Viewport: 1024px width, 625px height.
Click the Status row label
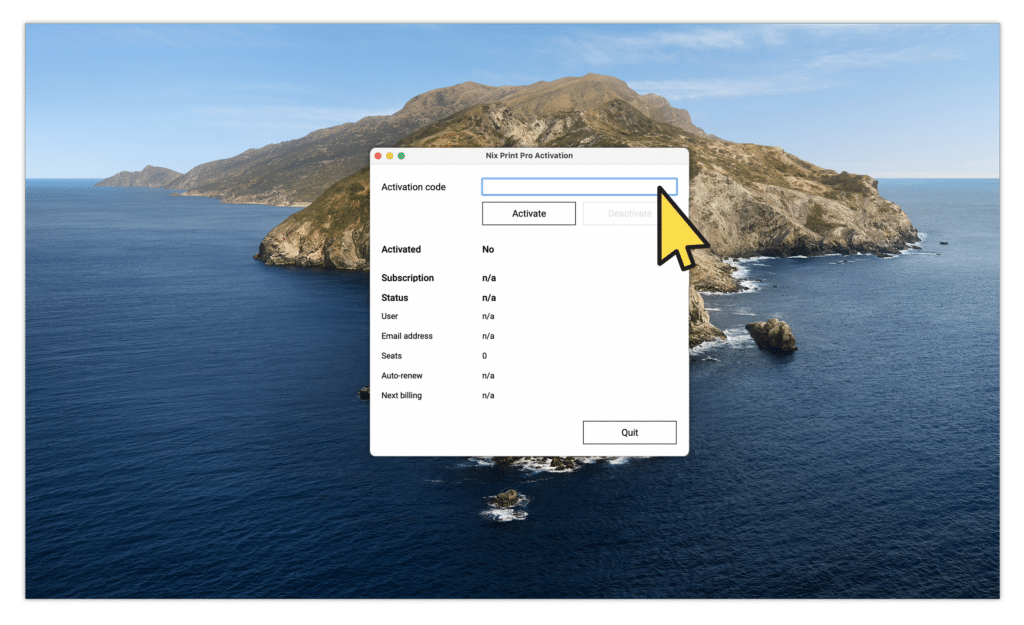click(395, 297)
